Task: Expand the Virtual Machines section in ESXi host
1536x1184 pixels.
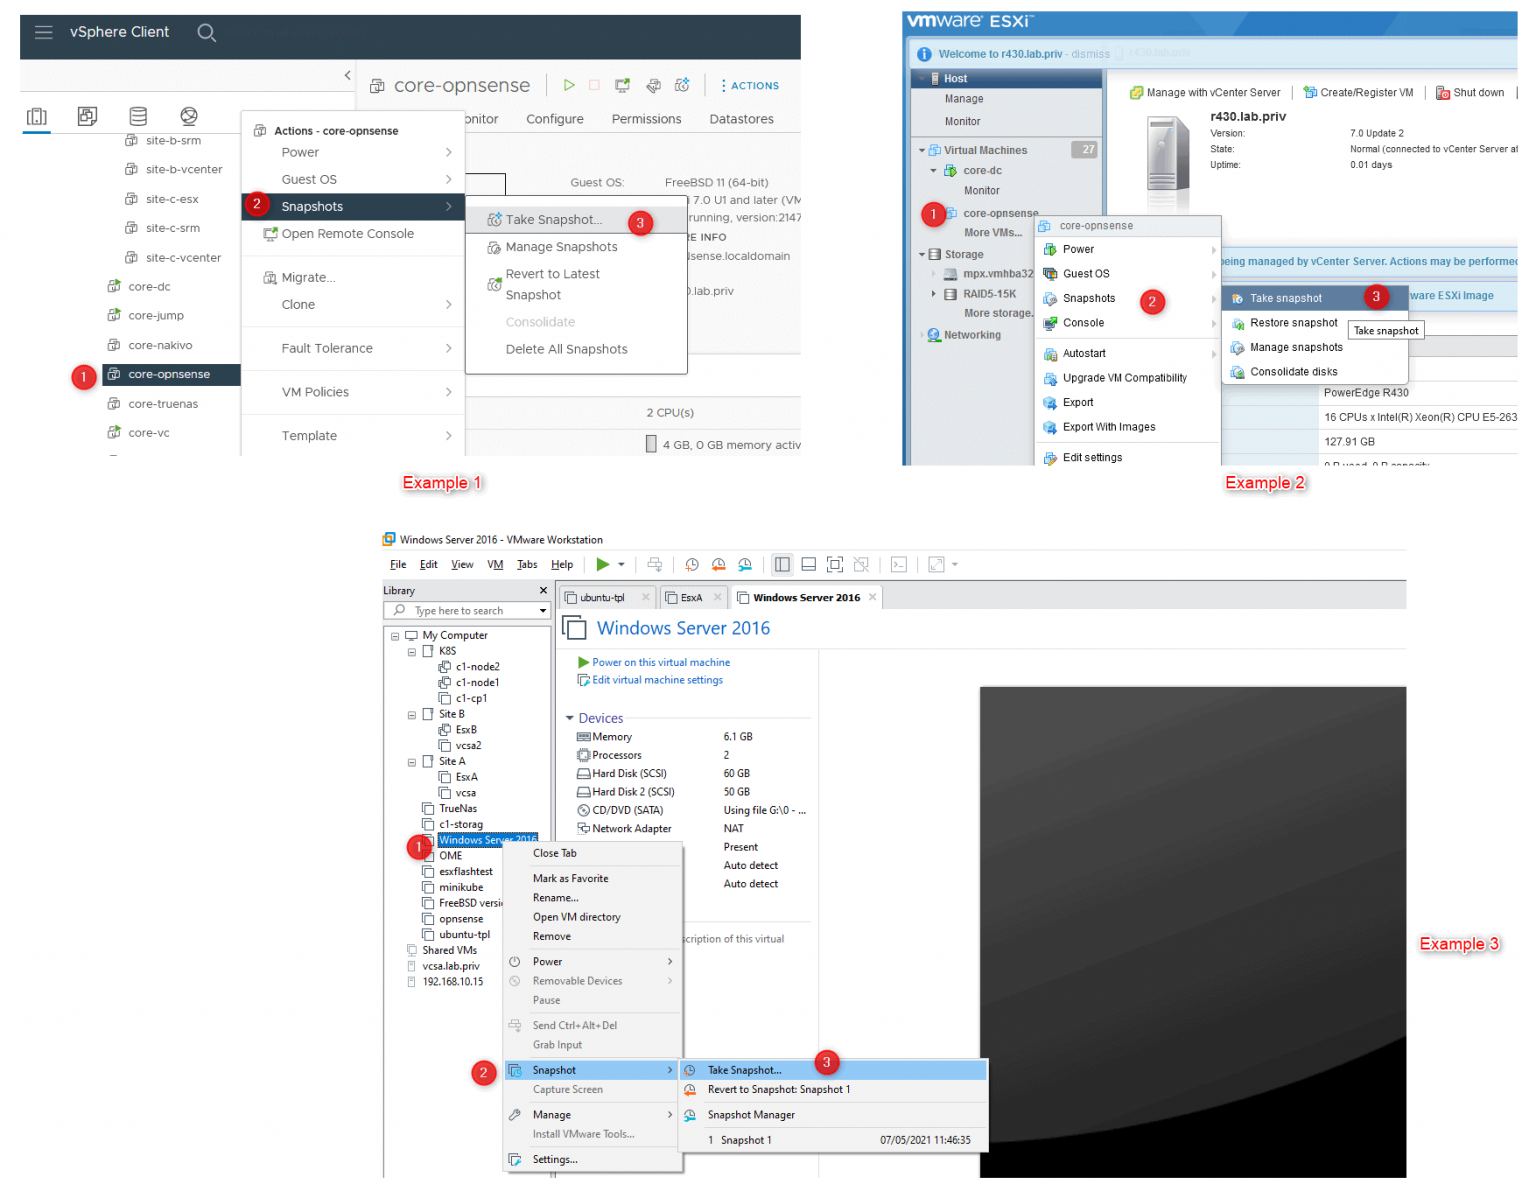Action: [x=922, y=149]
